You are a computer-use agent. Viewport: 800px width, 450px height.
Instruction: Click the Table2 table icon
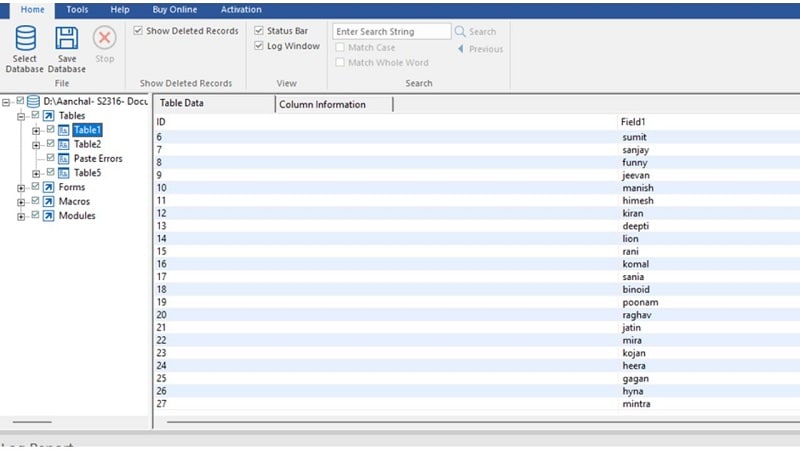coord(64,144)
